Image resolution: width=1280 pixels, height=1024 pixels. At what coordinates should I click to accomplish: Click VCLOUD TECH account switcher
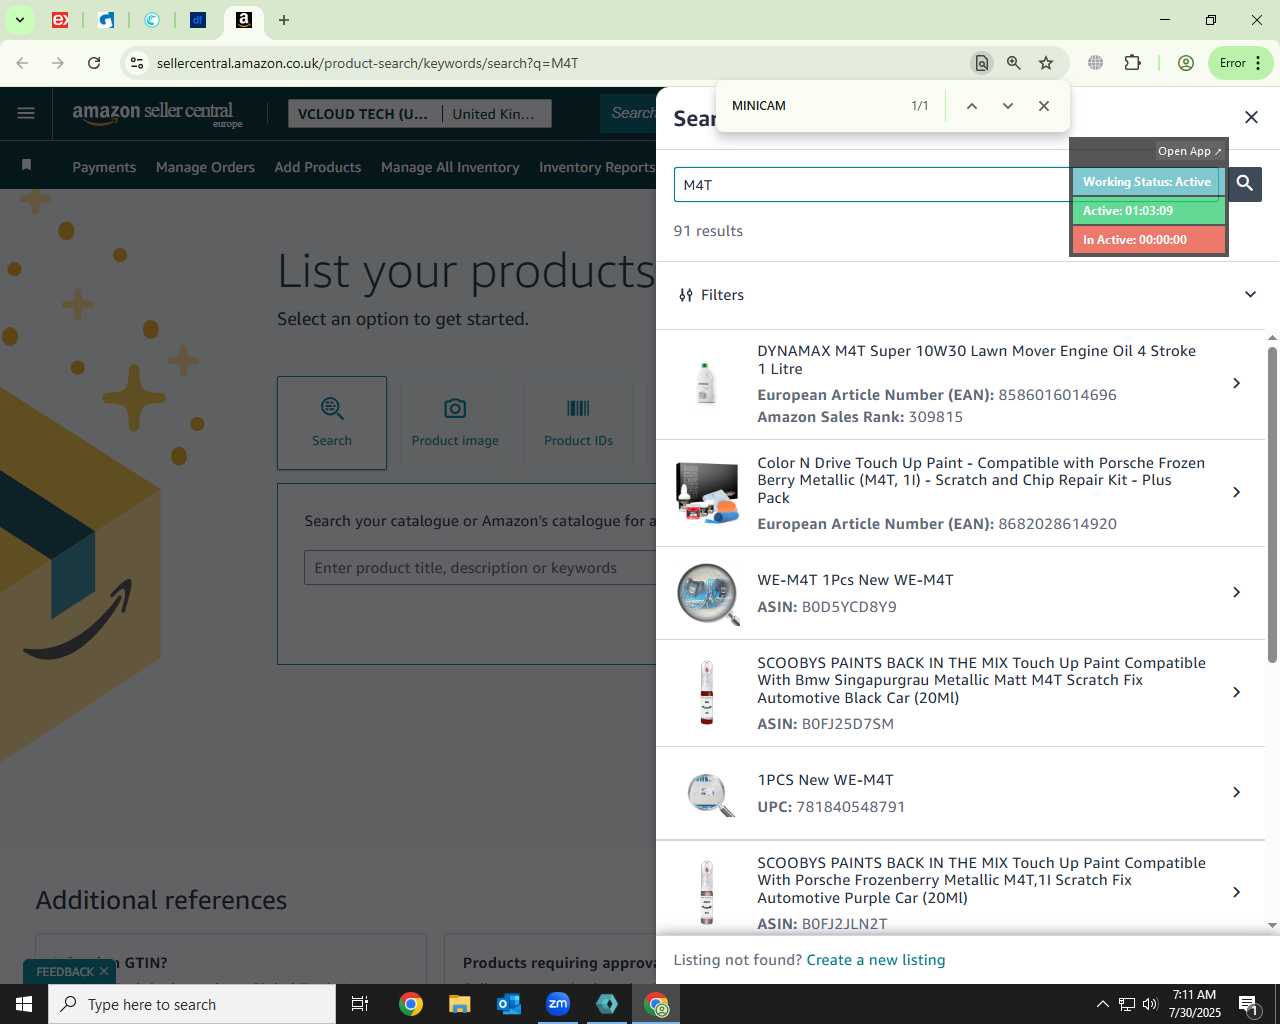(364, 114)
